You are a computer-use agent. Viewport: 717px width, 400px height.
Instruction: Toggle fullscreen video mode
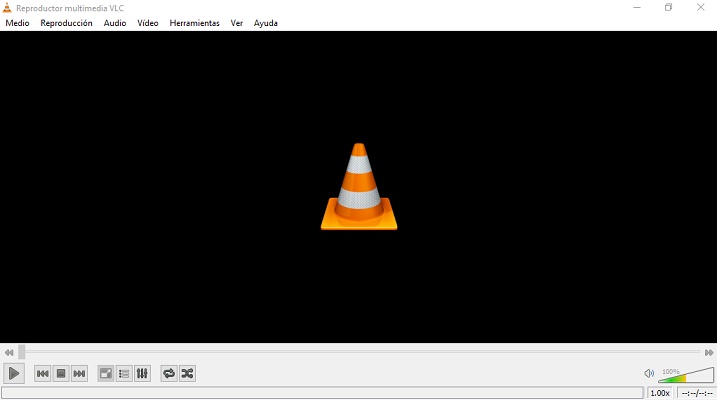106,373
